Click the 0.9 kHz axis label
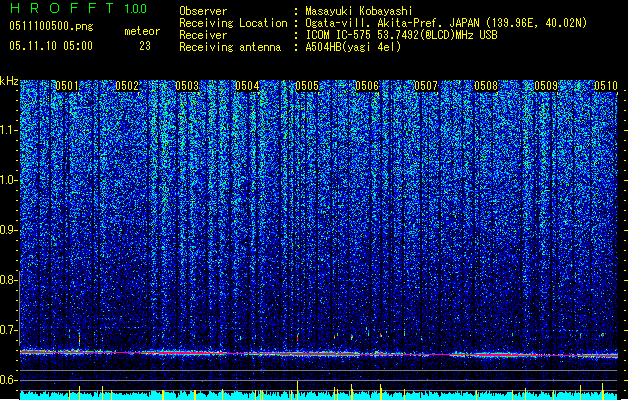Viewport: 629px width, 400px height. click(9, 230)
